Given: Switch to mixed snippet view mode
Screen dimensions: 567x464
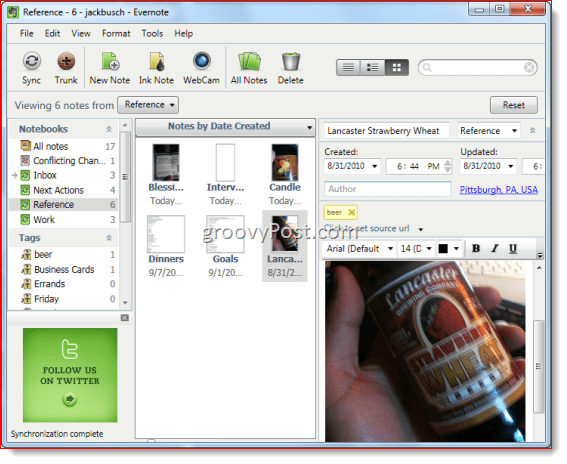Looking at the screenshot, I should (372, 67).
